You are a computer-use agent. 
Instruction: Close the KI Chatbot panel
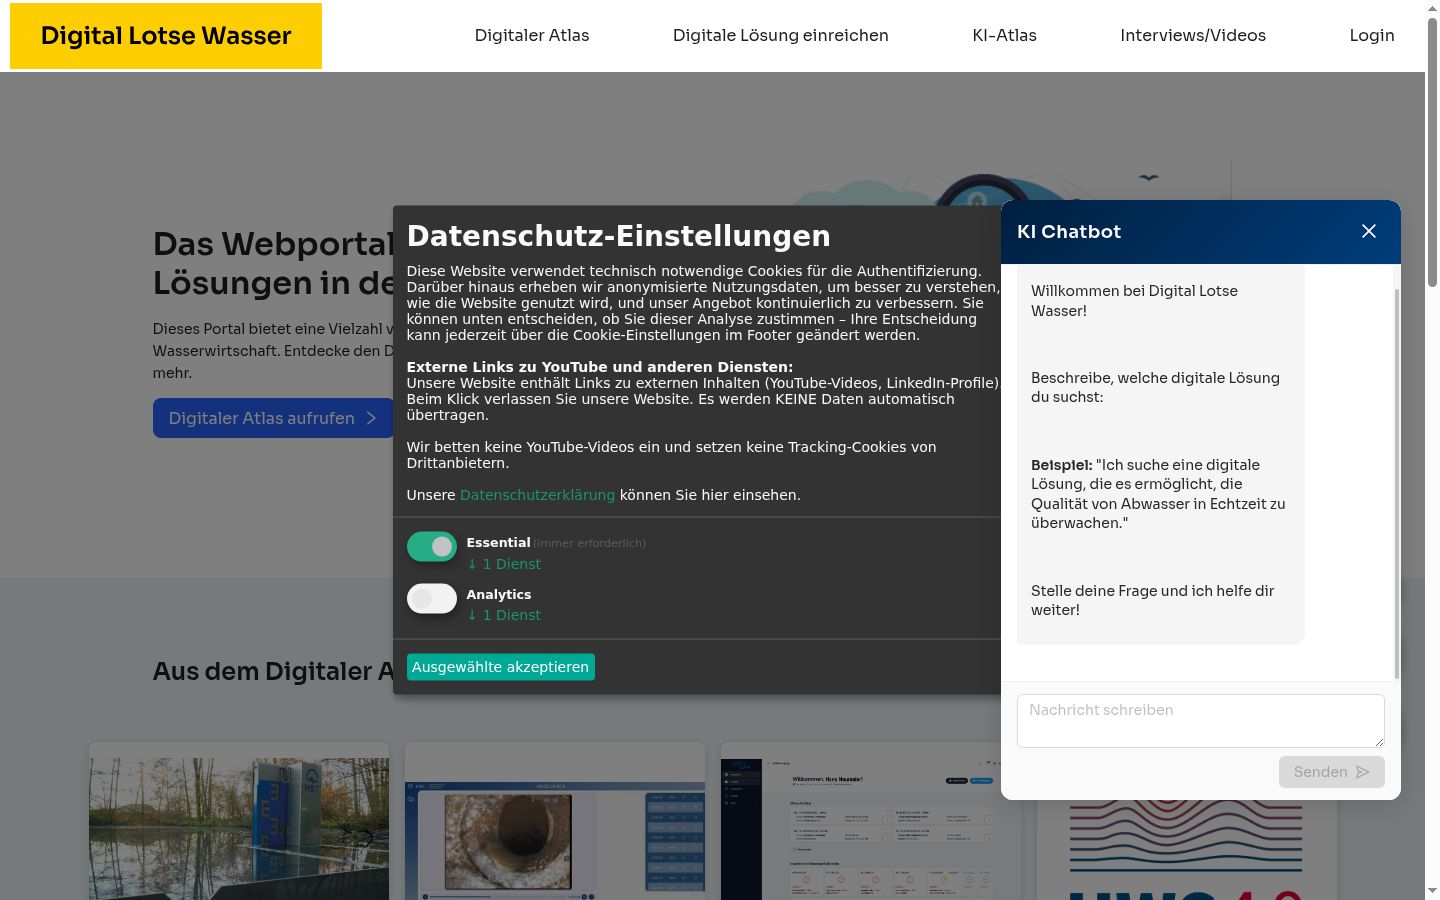tap(1369, 231)
